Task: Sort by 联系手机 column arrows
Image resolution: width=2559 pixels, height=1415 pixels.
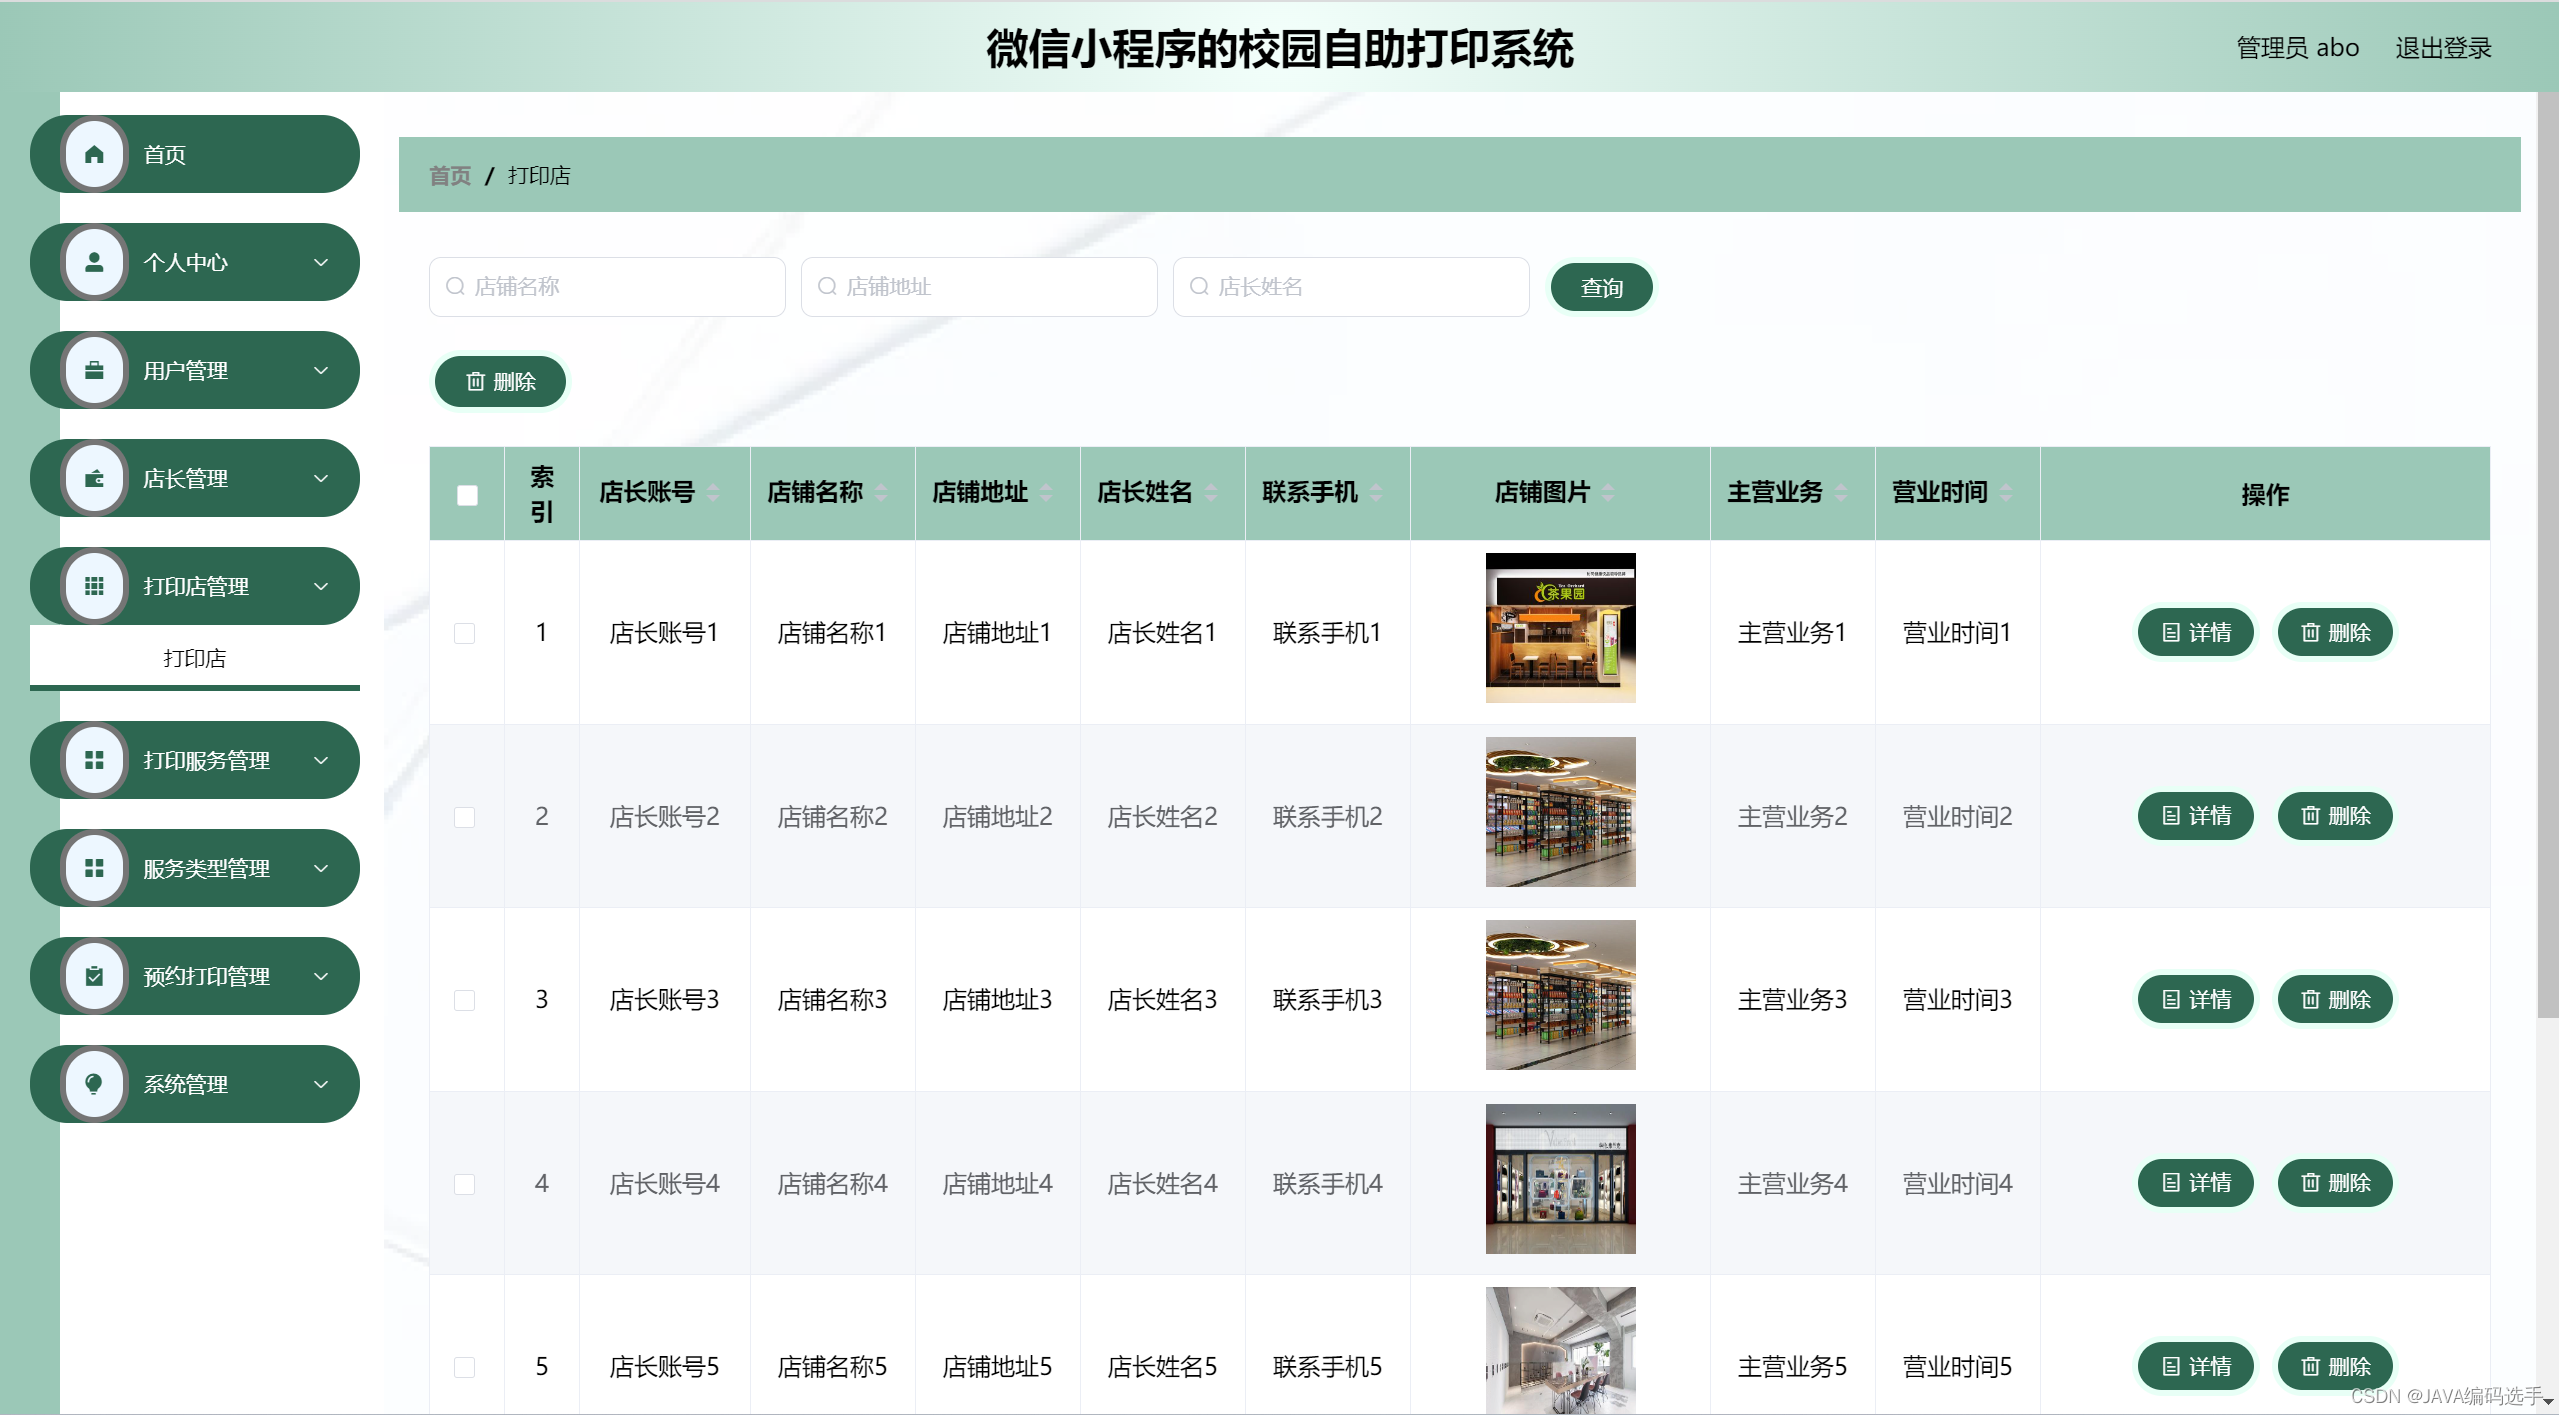Action: pos(1376,493)
